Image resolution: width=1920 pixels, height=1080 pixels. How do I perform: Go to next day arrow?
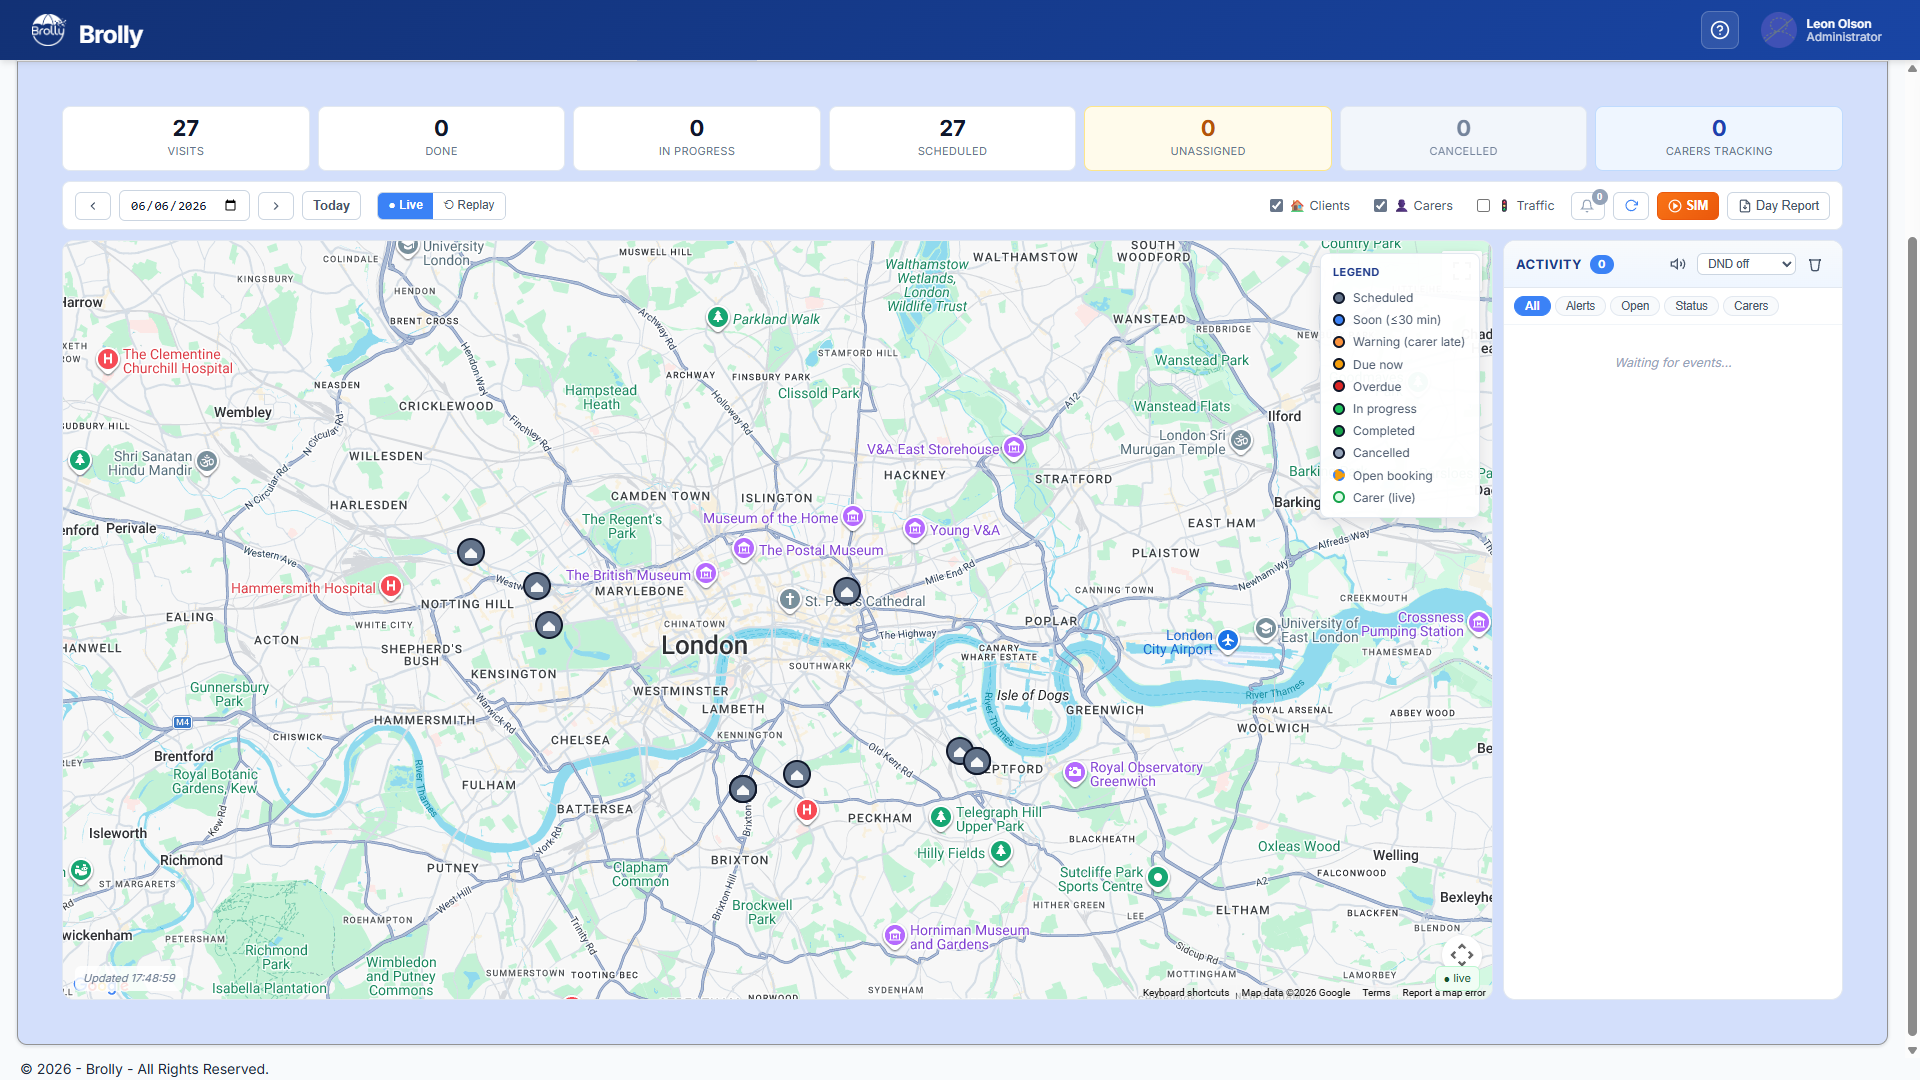click(x=276, y=206)
